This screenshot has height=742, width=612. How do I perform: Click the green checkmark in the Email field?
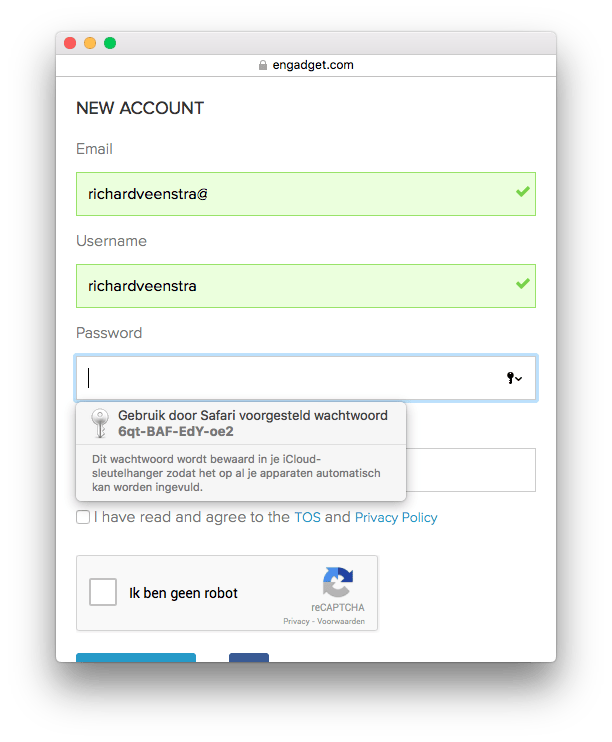523,192
